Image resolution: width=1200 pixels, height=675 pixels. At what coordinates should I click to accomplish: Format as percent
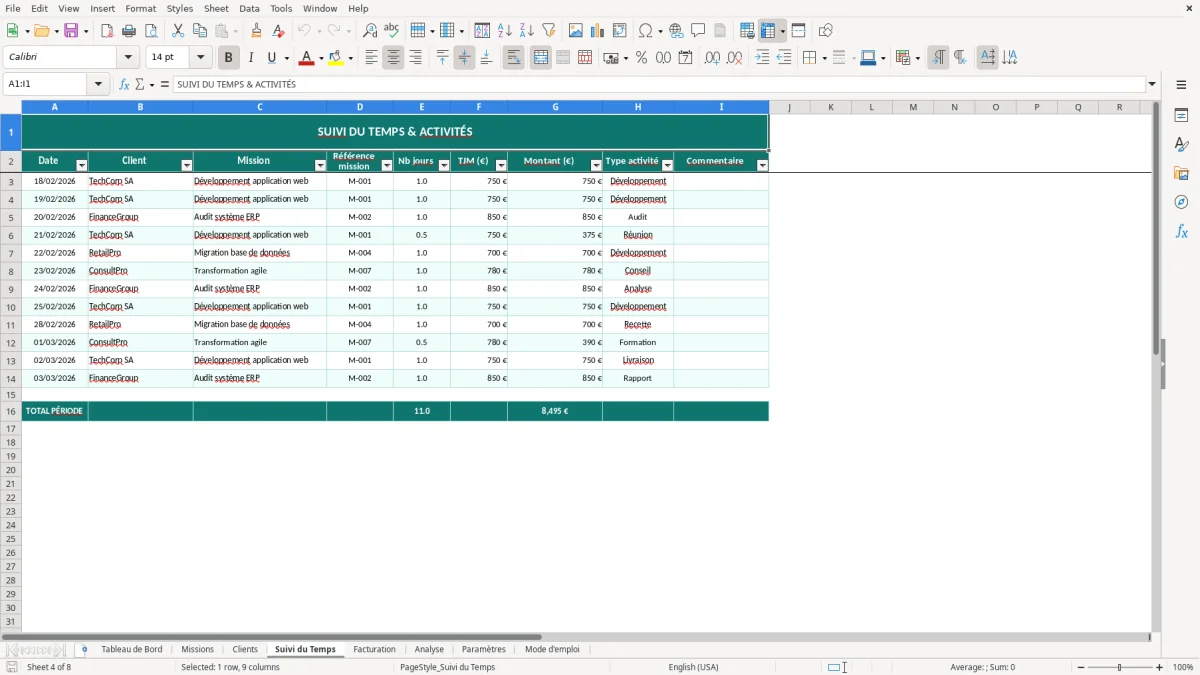click(642, 58)
